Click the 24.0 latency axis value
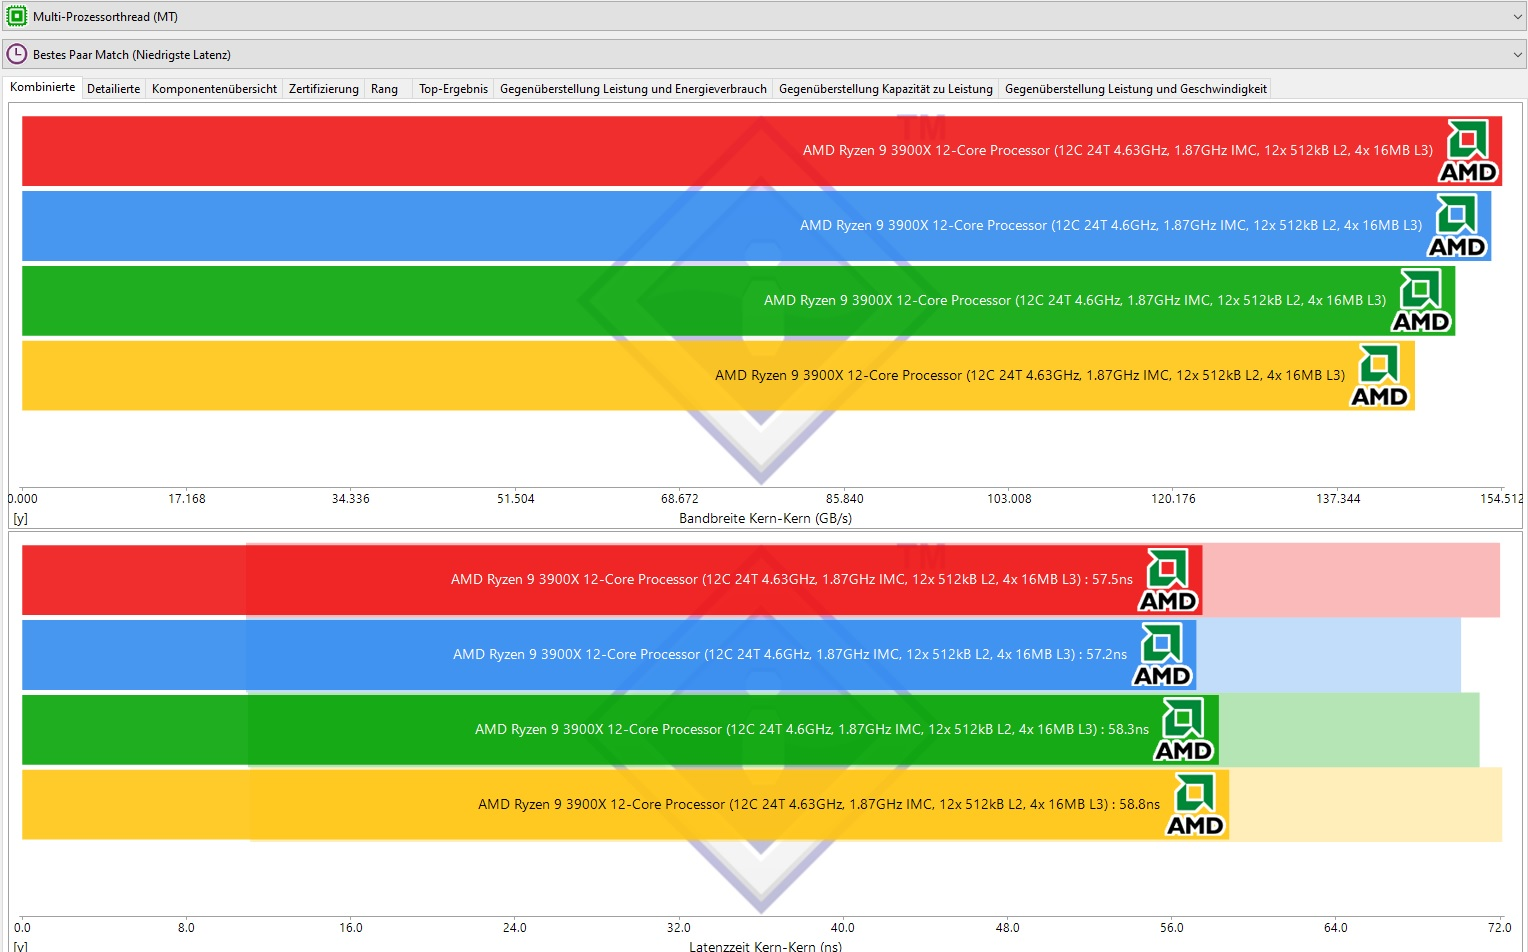This screenshot has height=952, width=1528. tap(514, 927)
